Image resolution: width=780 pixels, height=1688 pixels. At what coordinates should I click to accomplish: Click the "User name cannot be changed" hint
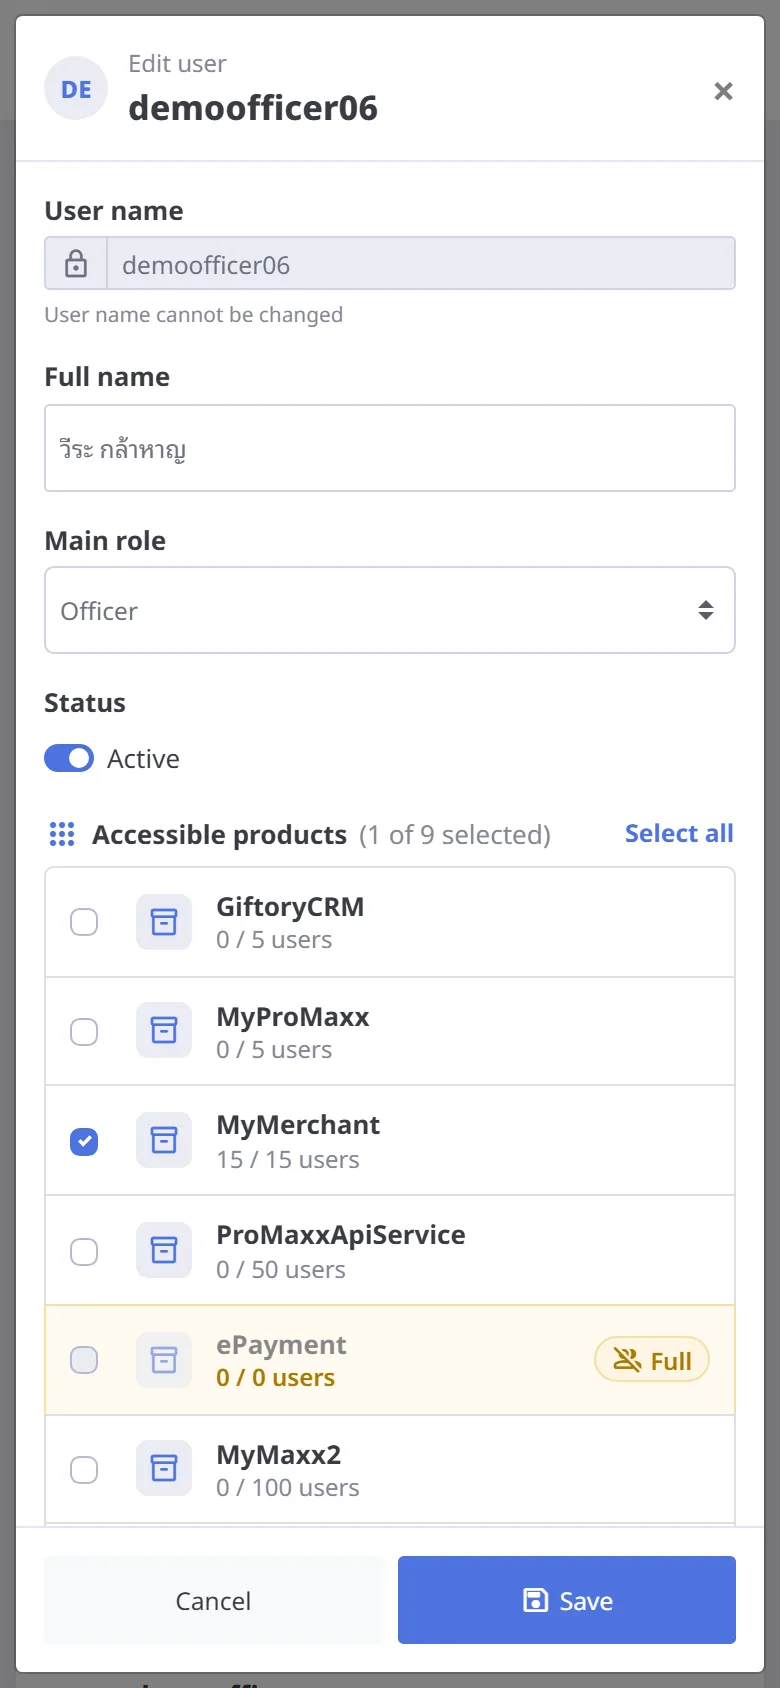194,315
